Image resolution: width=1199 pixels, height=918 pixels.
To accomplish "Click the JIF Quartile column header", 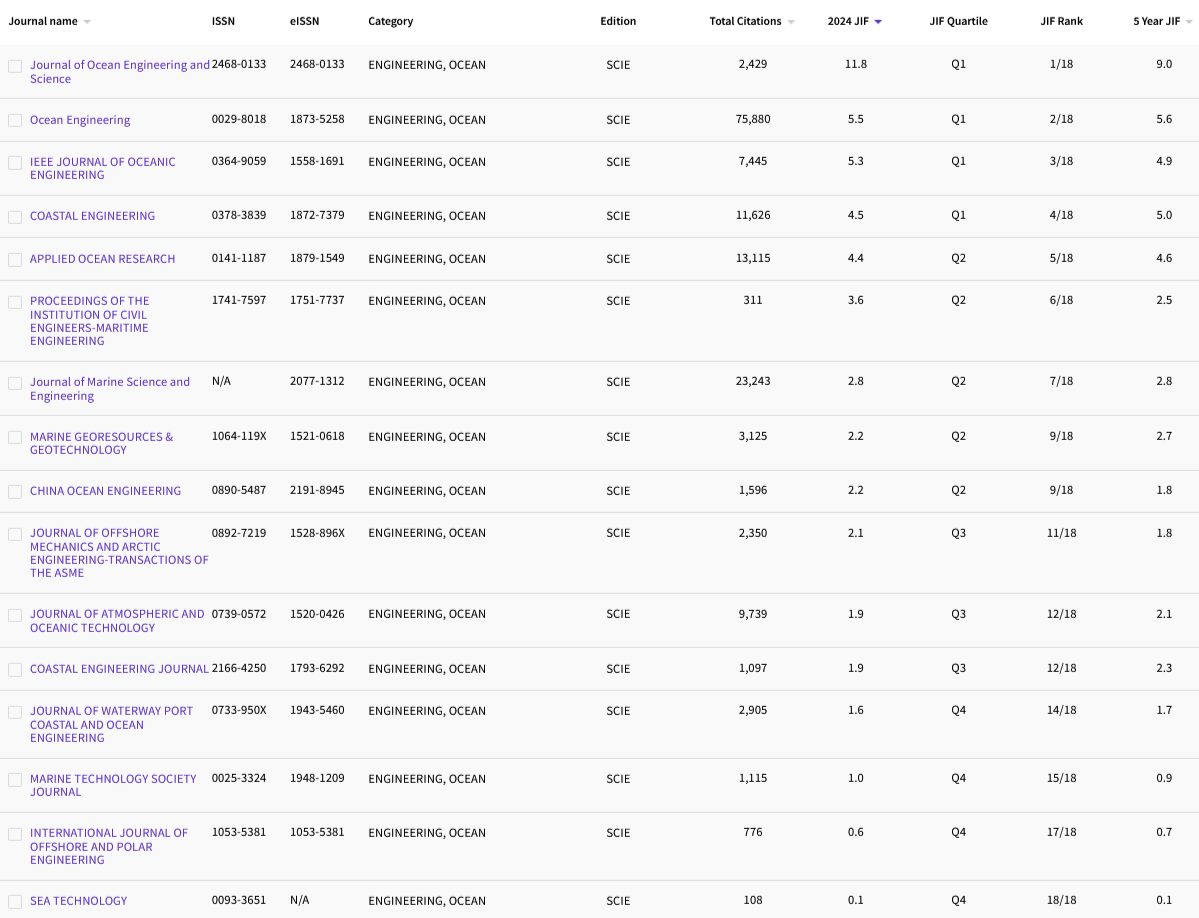I will pyautogui.click(x=958, y=21).
